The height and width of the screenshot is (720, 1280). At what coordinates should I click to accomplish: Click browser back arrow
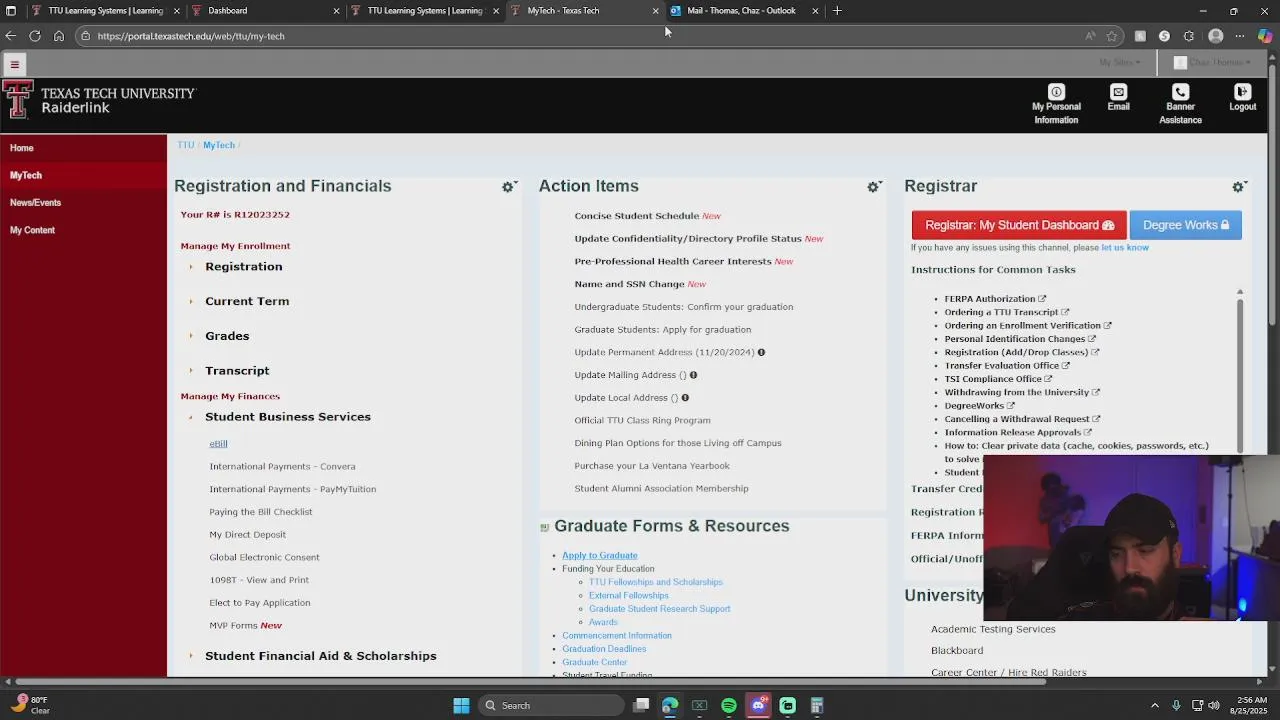tap(10, 36)
